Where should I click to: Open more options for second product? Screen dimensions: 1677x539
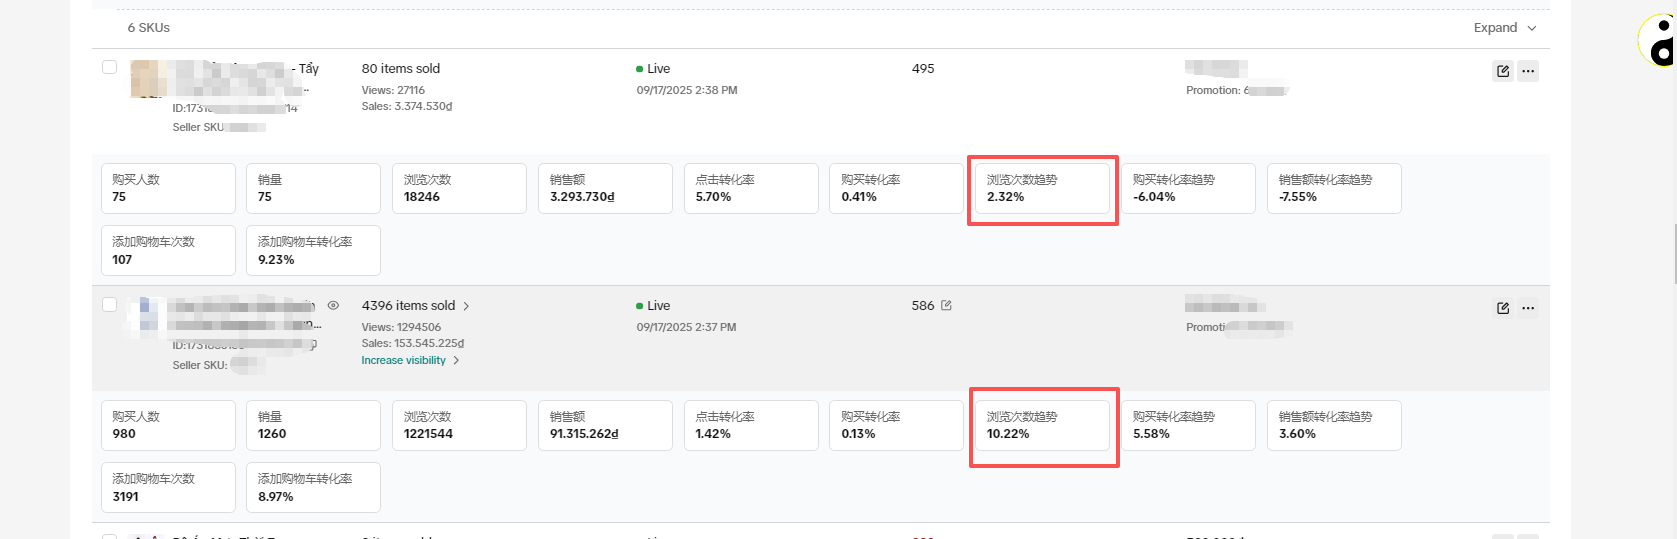point(1528,308)
